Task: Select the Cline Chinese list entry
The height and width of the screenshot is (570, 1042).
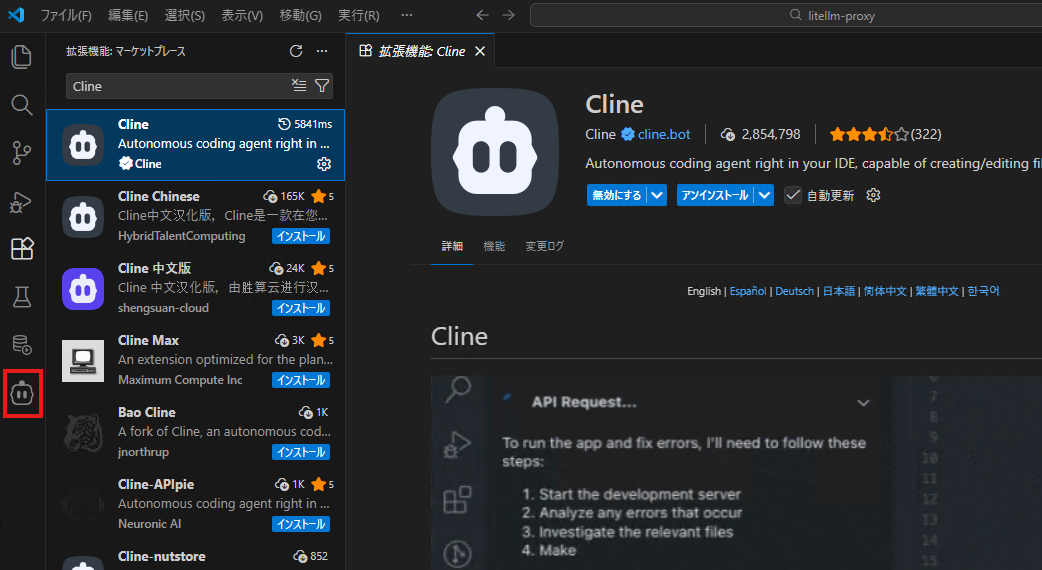Action: click(x=195, y=217)
